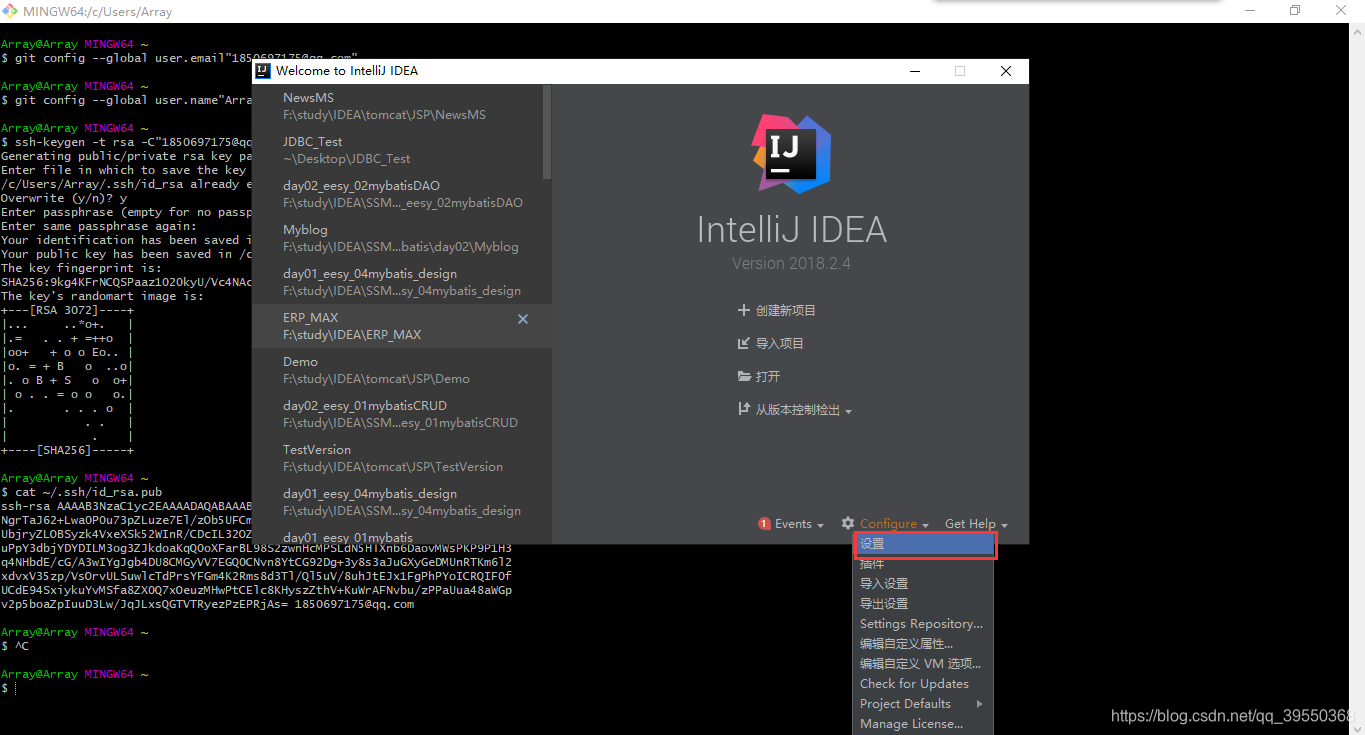Select 编辑自定义属性... menu entry
The height and width of the screenshot is (735, 1365).
coord(924,644)
